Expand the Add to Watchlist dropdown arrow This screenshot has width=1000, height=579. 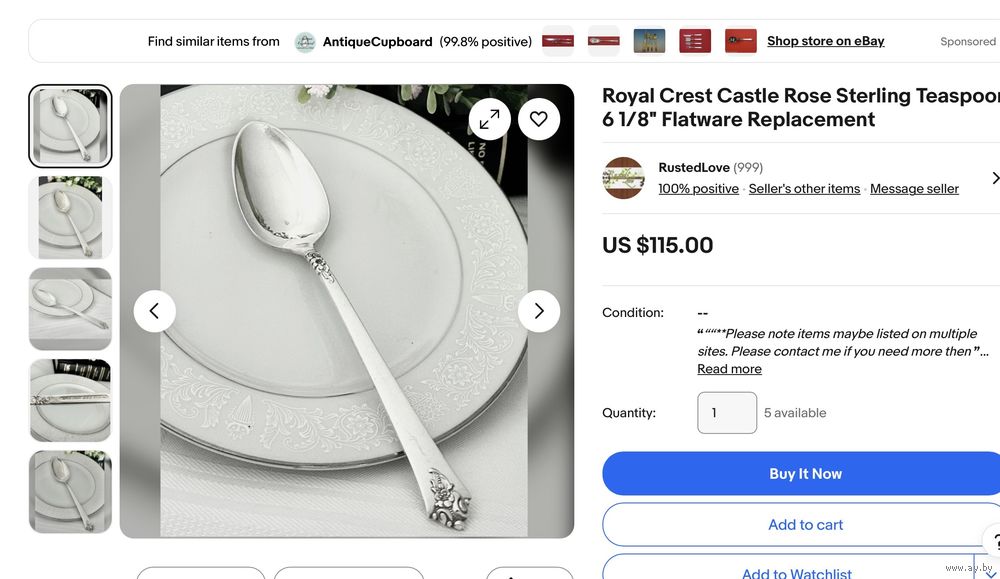990,572
